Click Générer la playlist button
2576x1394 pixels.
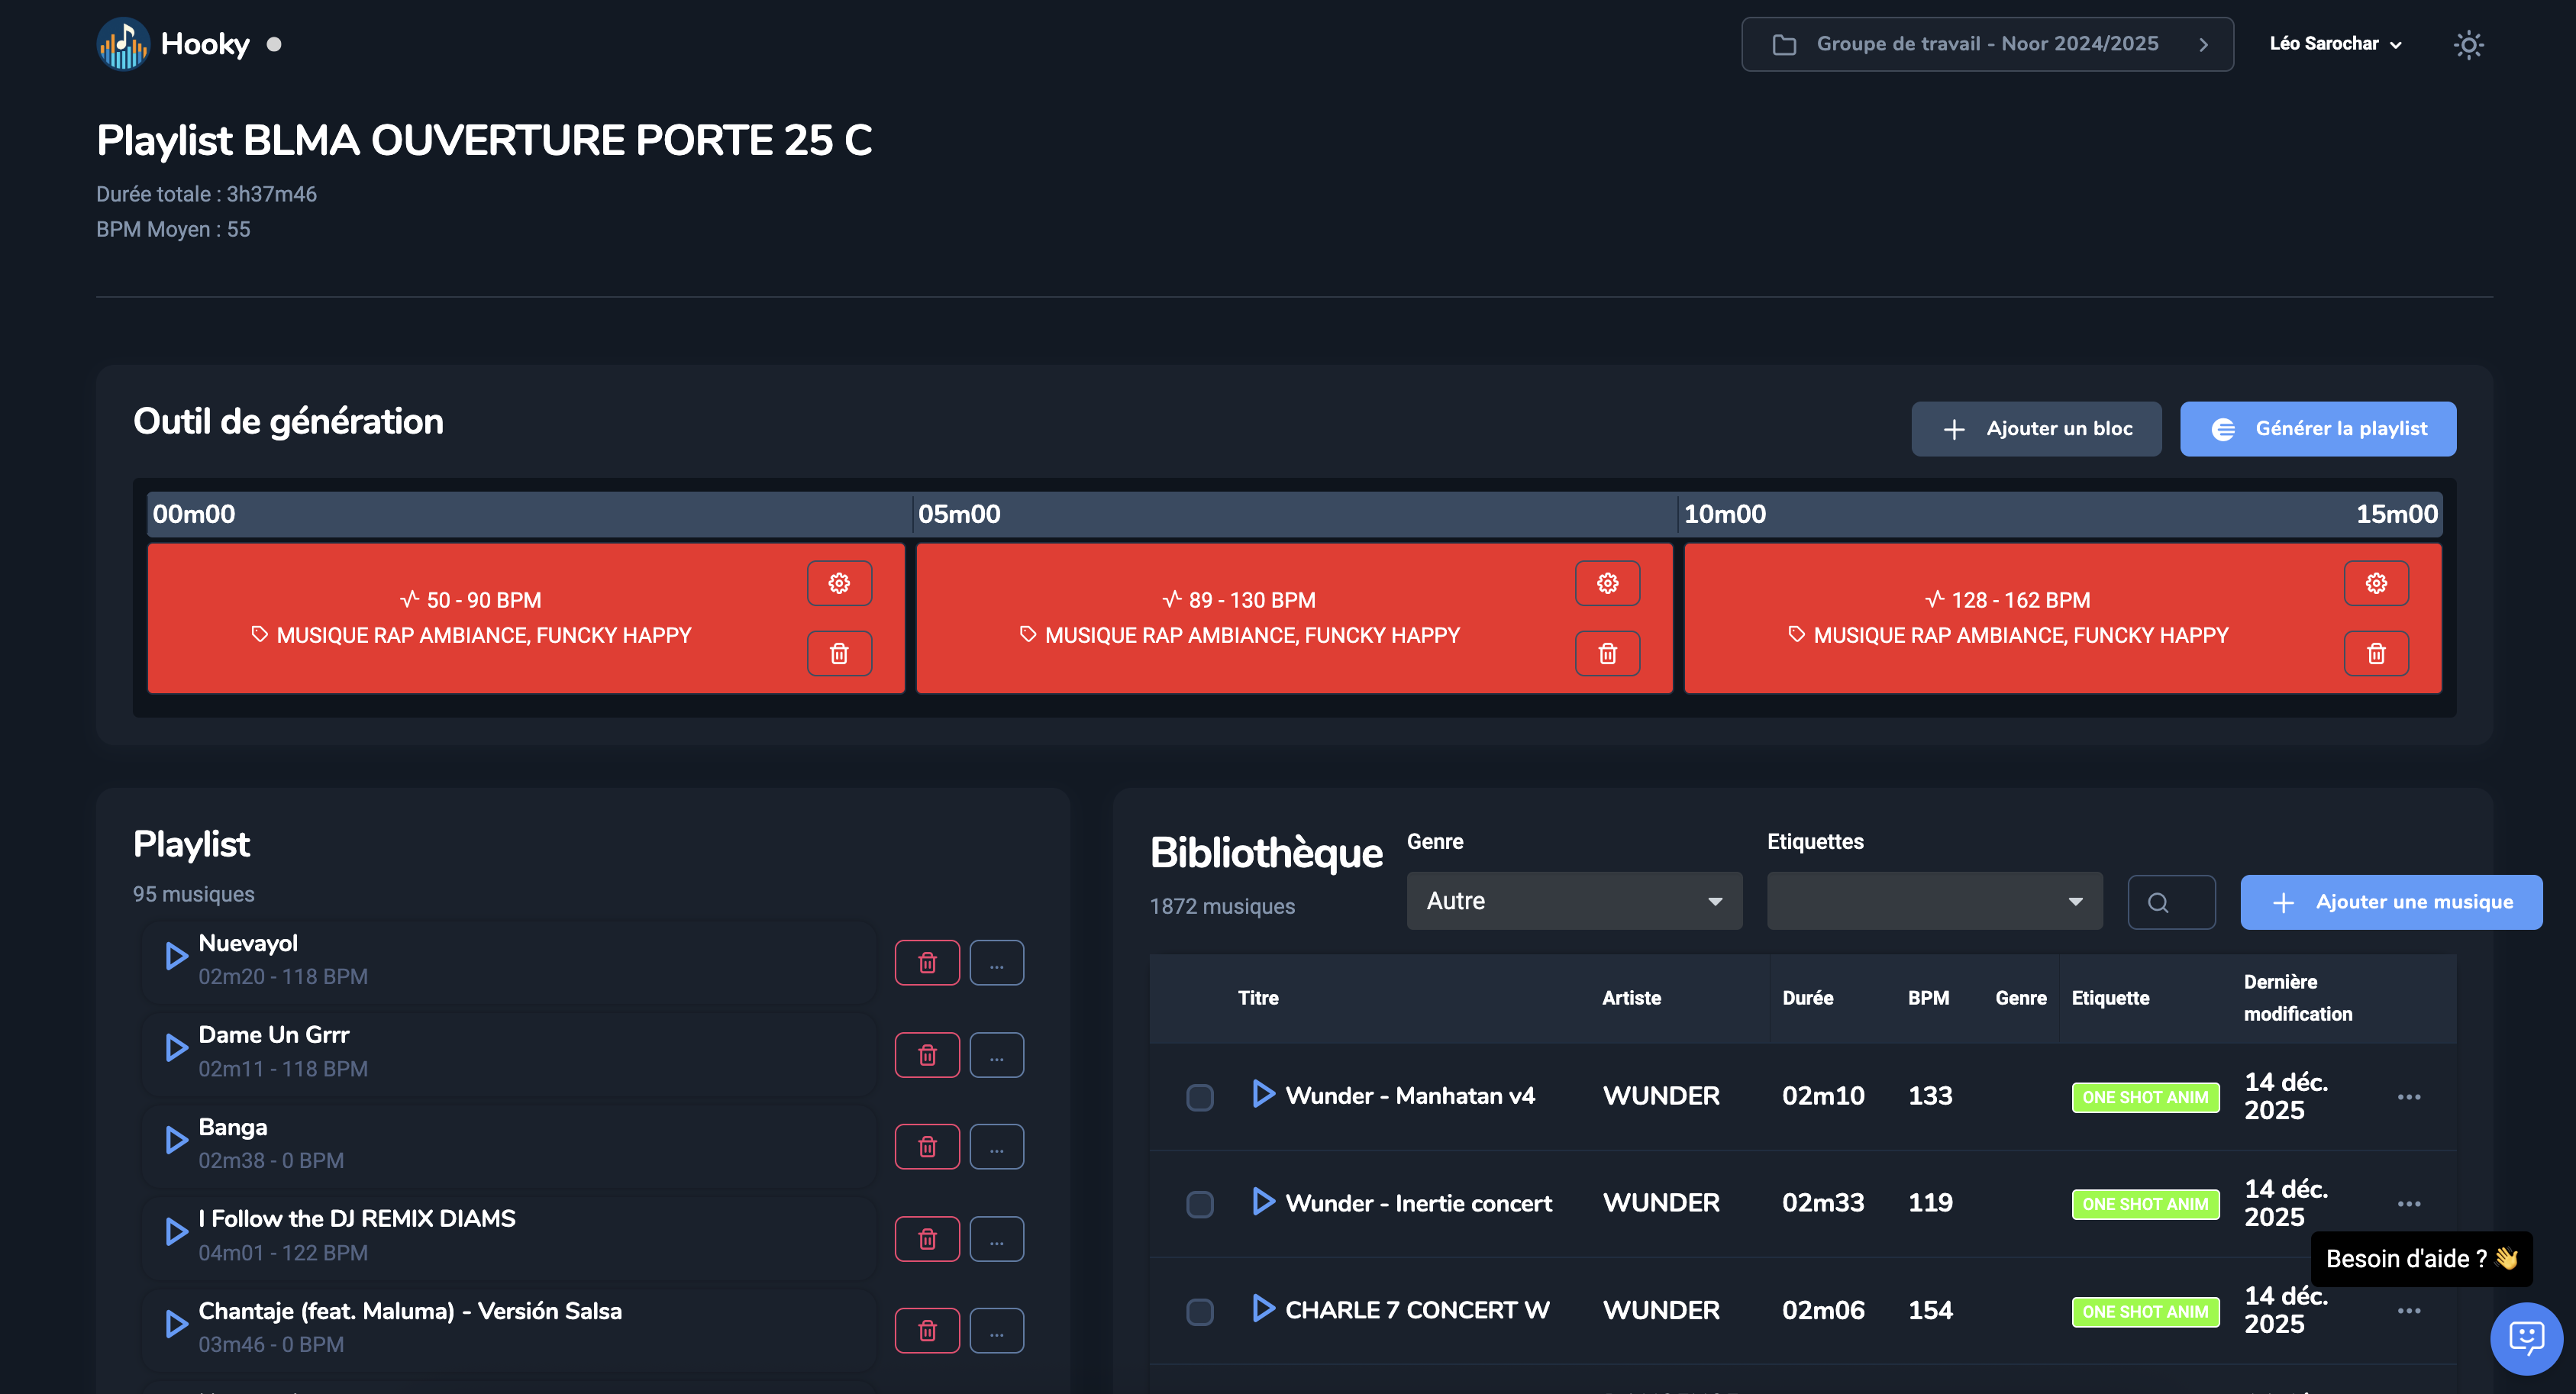pyautogui.click(x=2317, y=429)
